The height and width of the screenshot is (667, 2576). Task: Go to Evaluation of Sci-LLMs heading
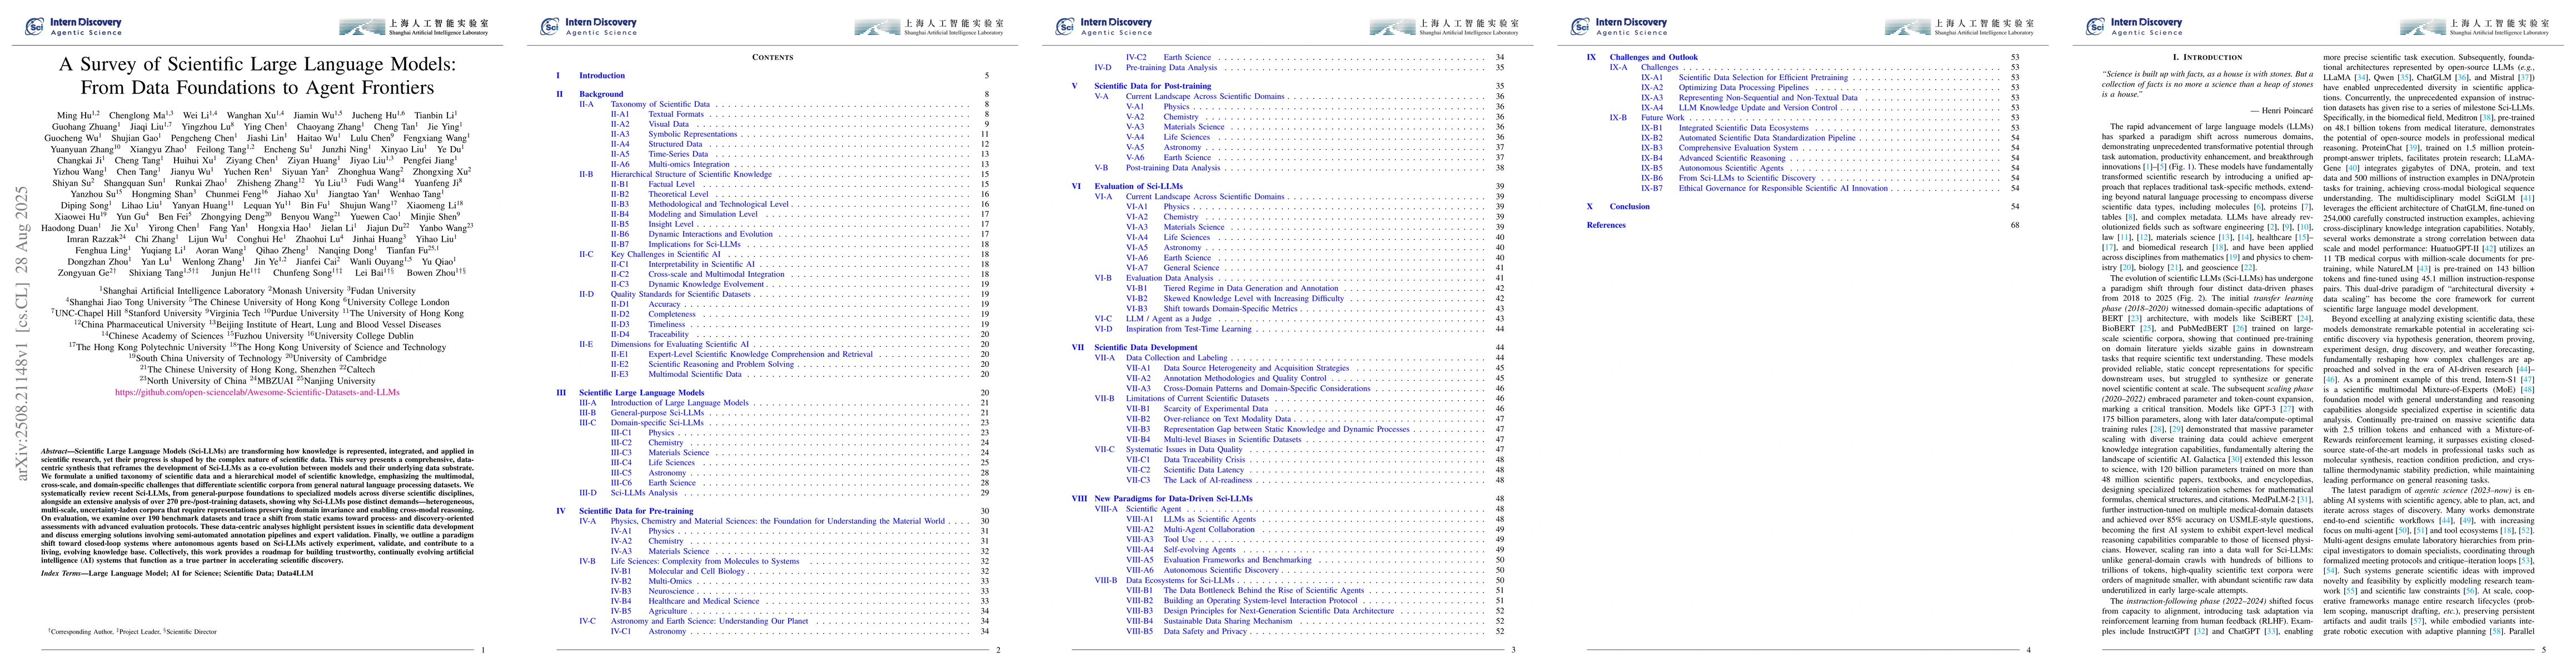pos(1138,186)
